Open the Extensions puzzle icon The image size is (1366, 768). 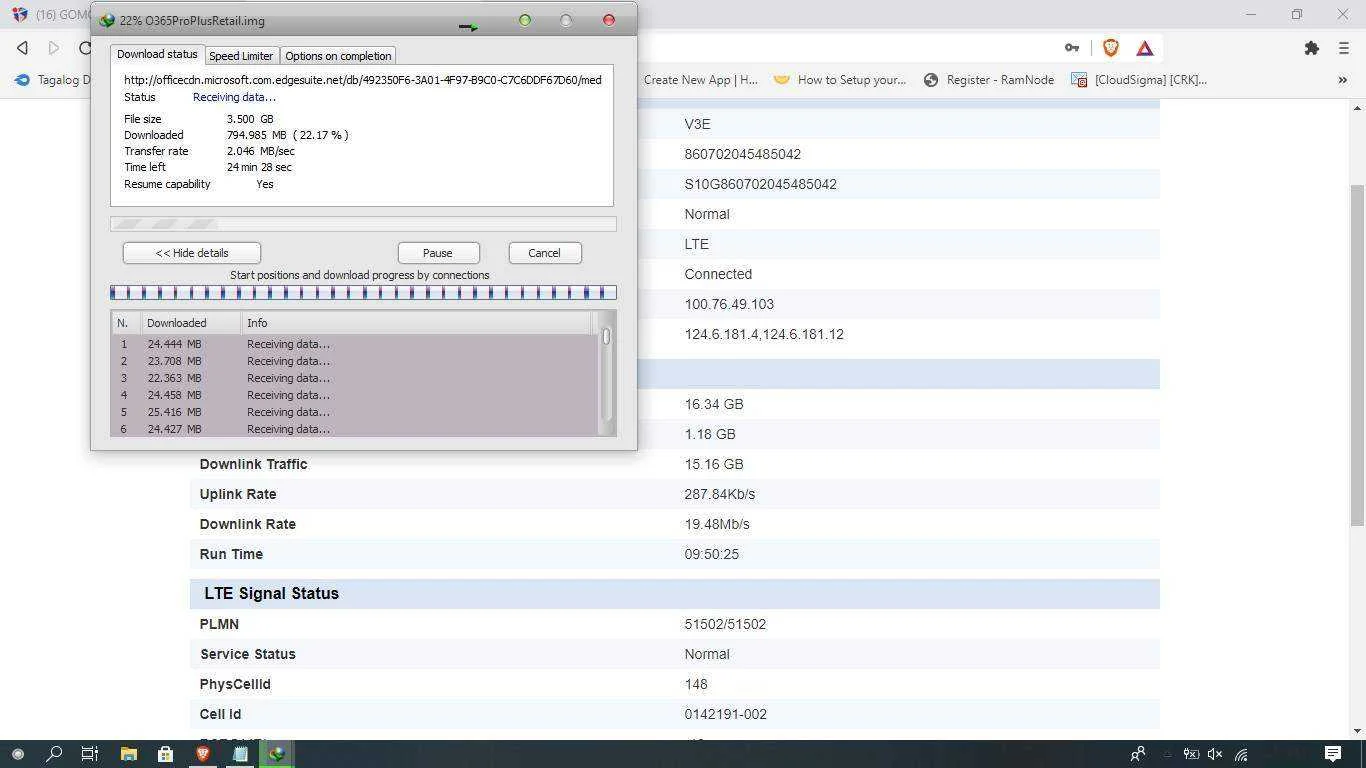pos(1312,48)
